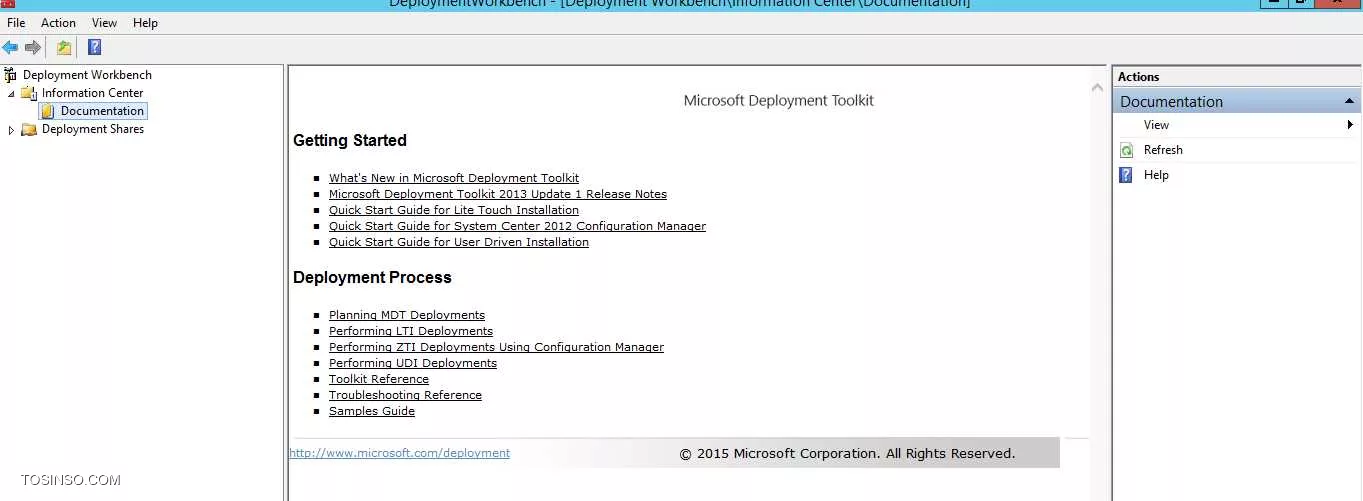Screen dimensions: 1363x501
Task: Select Deployment Shares tree item
Action: coord(92,129)
